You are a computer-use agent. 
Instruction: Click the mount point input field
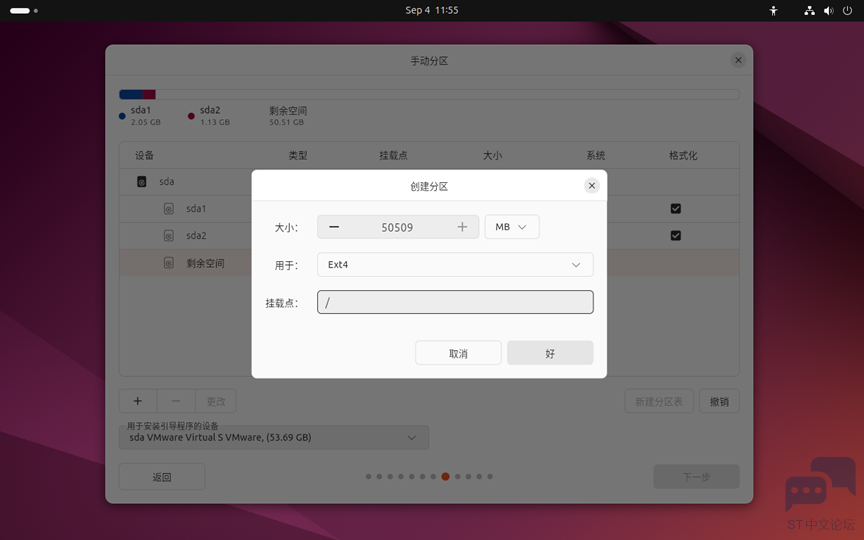tap(455, 302)
